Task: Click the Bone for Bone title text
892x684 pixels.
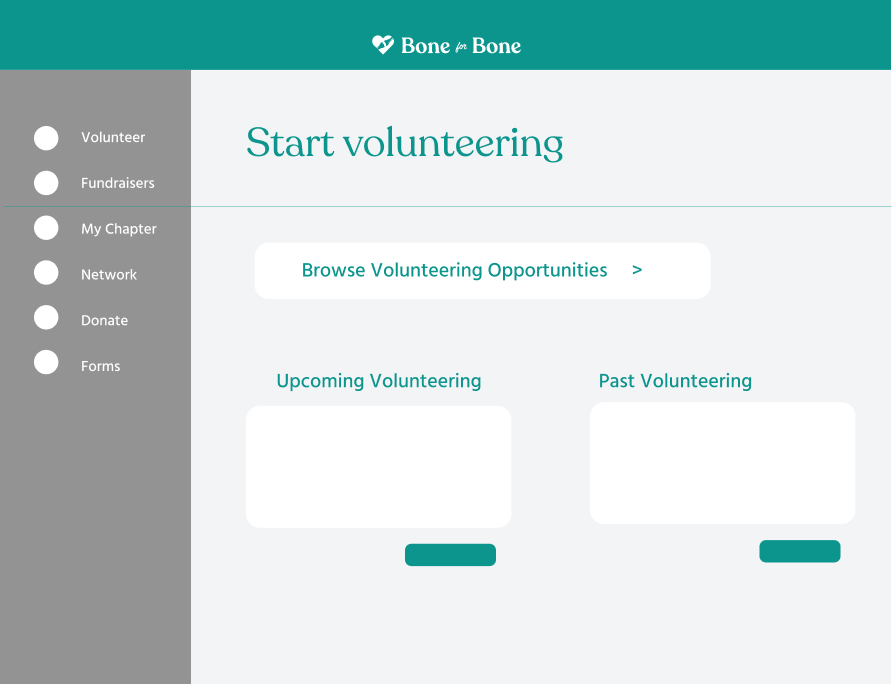Action: pyautogui.click(x=461, y=46)
